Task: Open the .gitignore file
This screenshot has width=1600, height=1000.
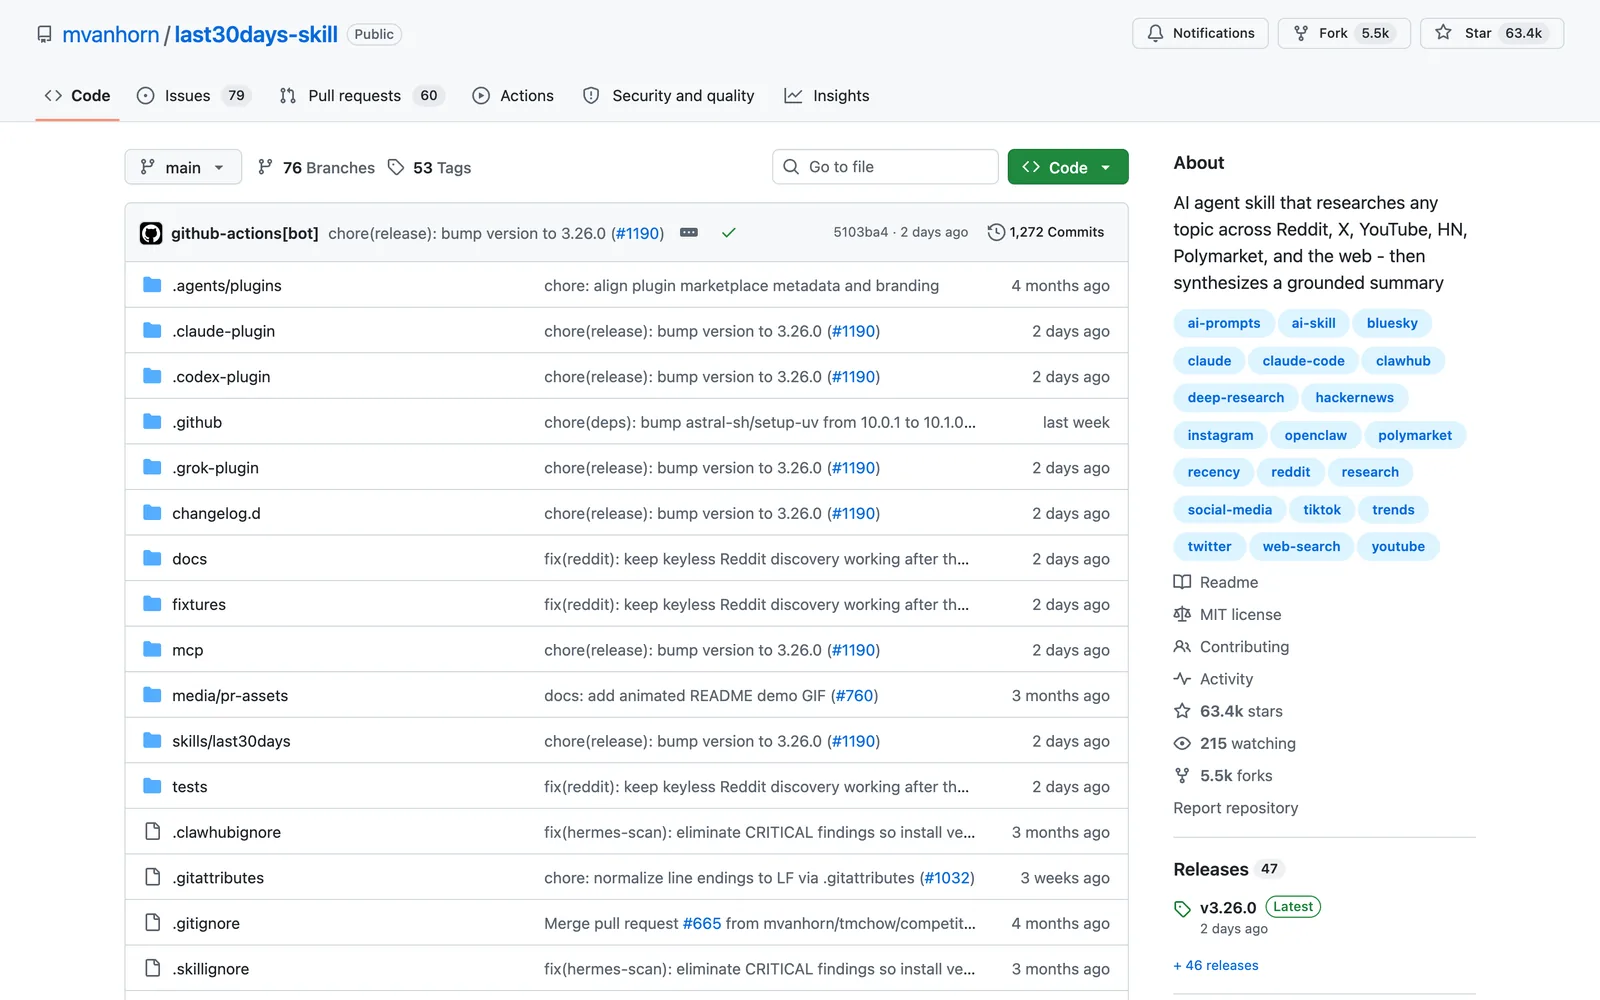Action: (x=206, y=923)
